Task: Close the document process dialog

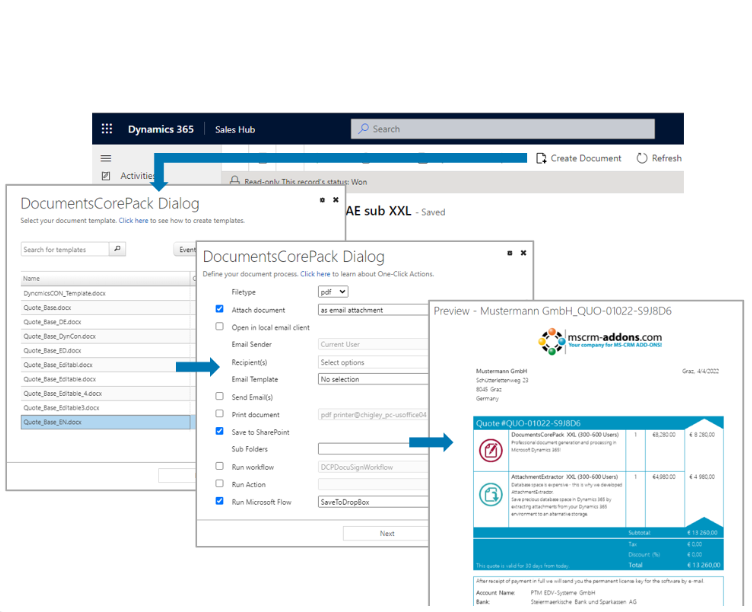Action: click(x=523, y=253)
